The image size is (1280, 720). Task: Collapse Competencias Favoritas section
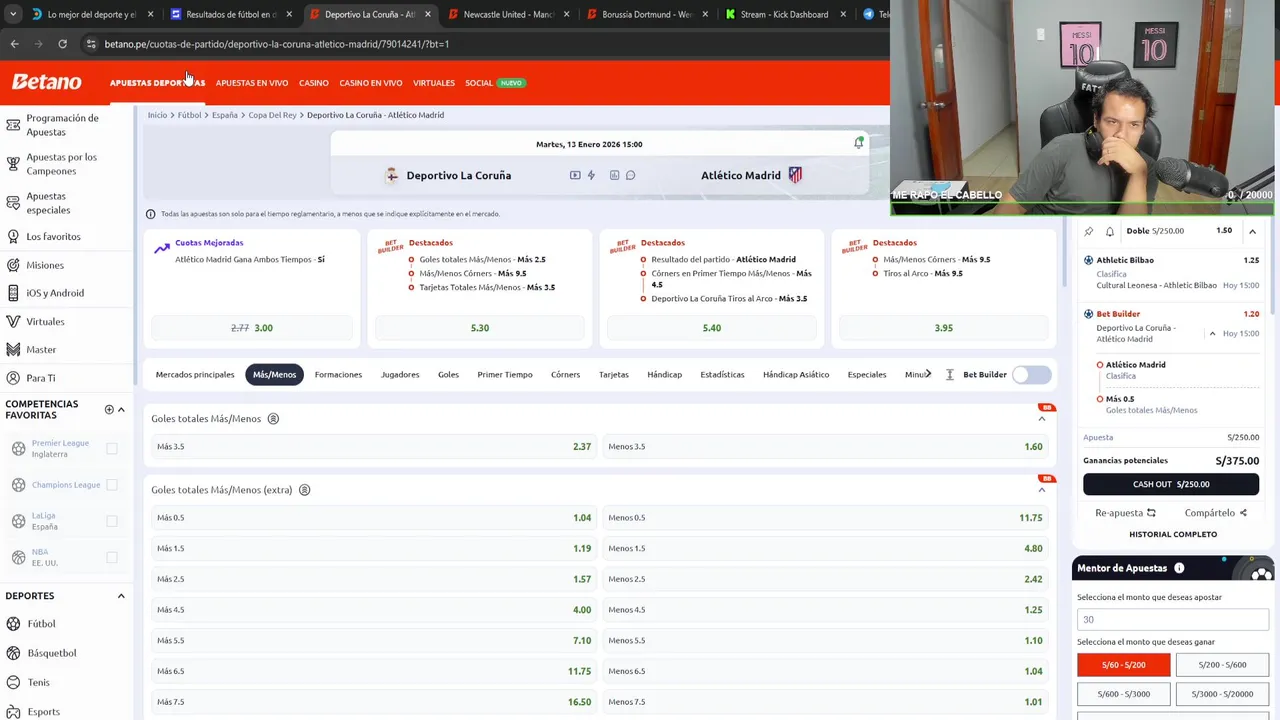pos(121,409)
